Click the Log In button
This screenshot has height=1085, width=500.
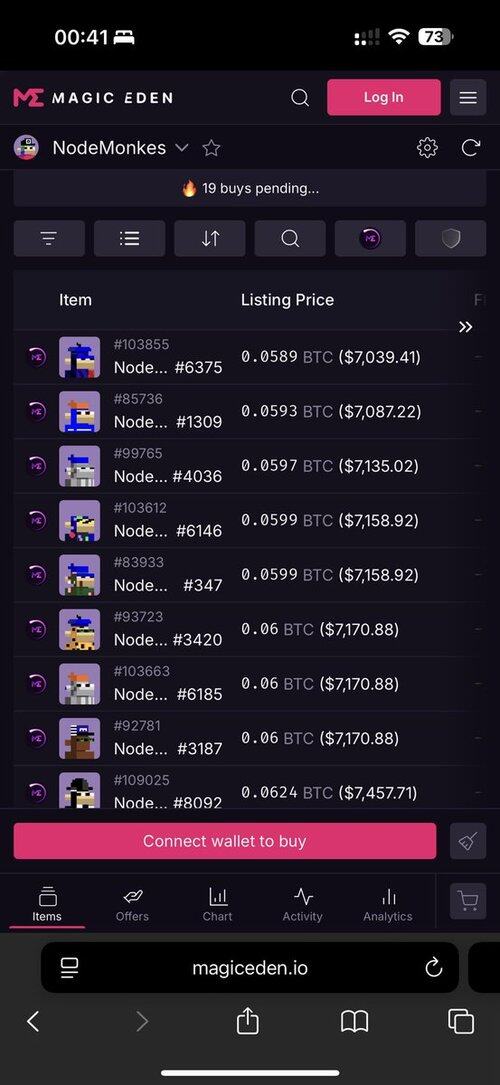tap(384, 98)
